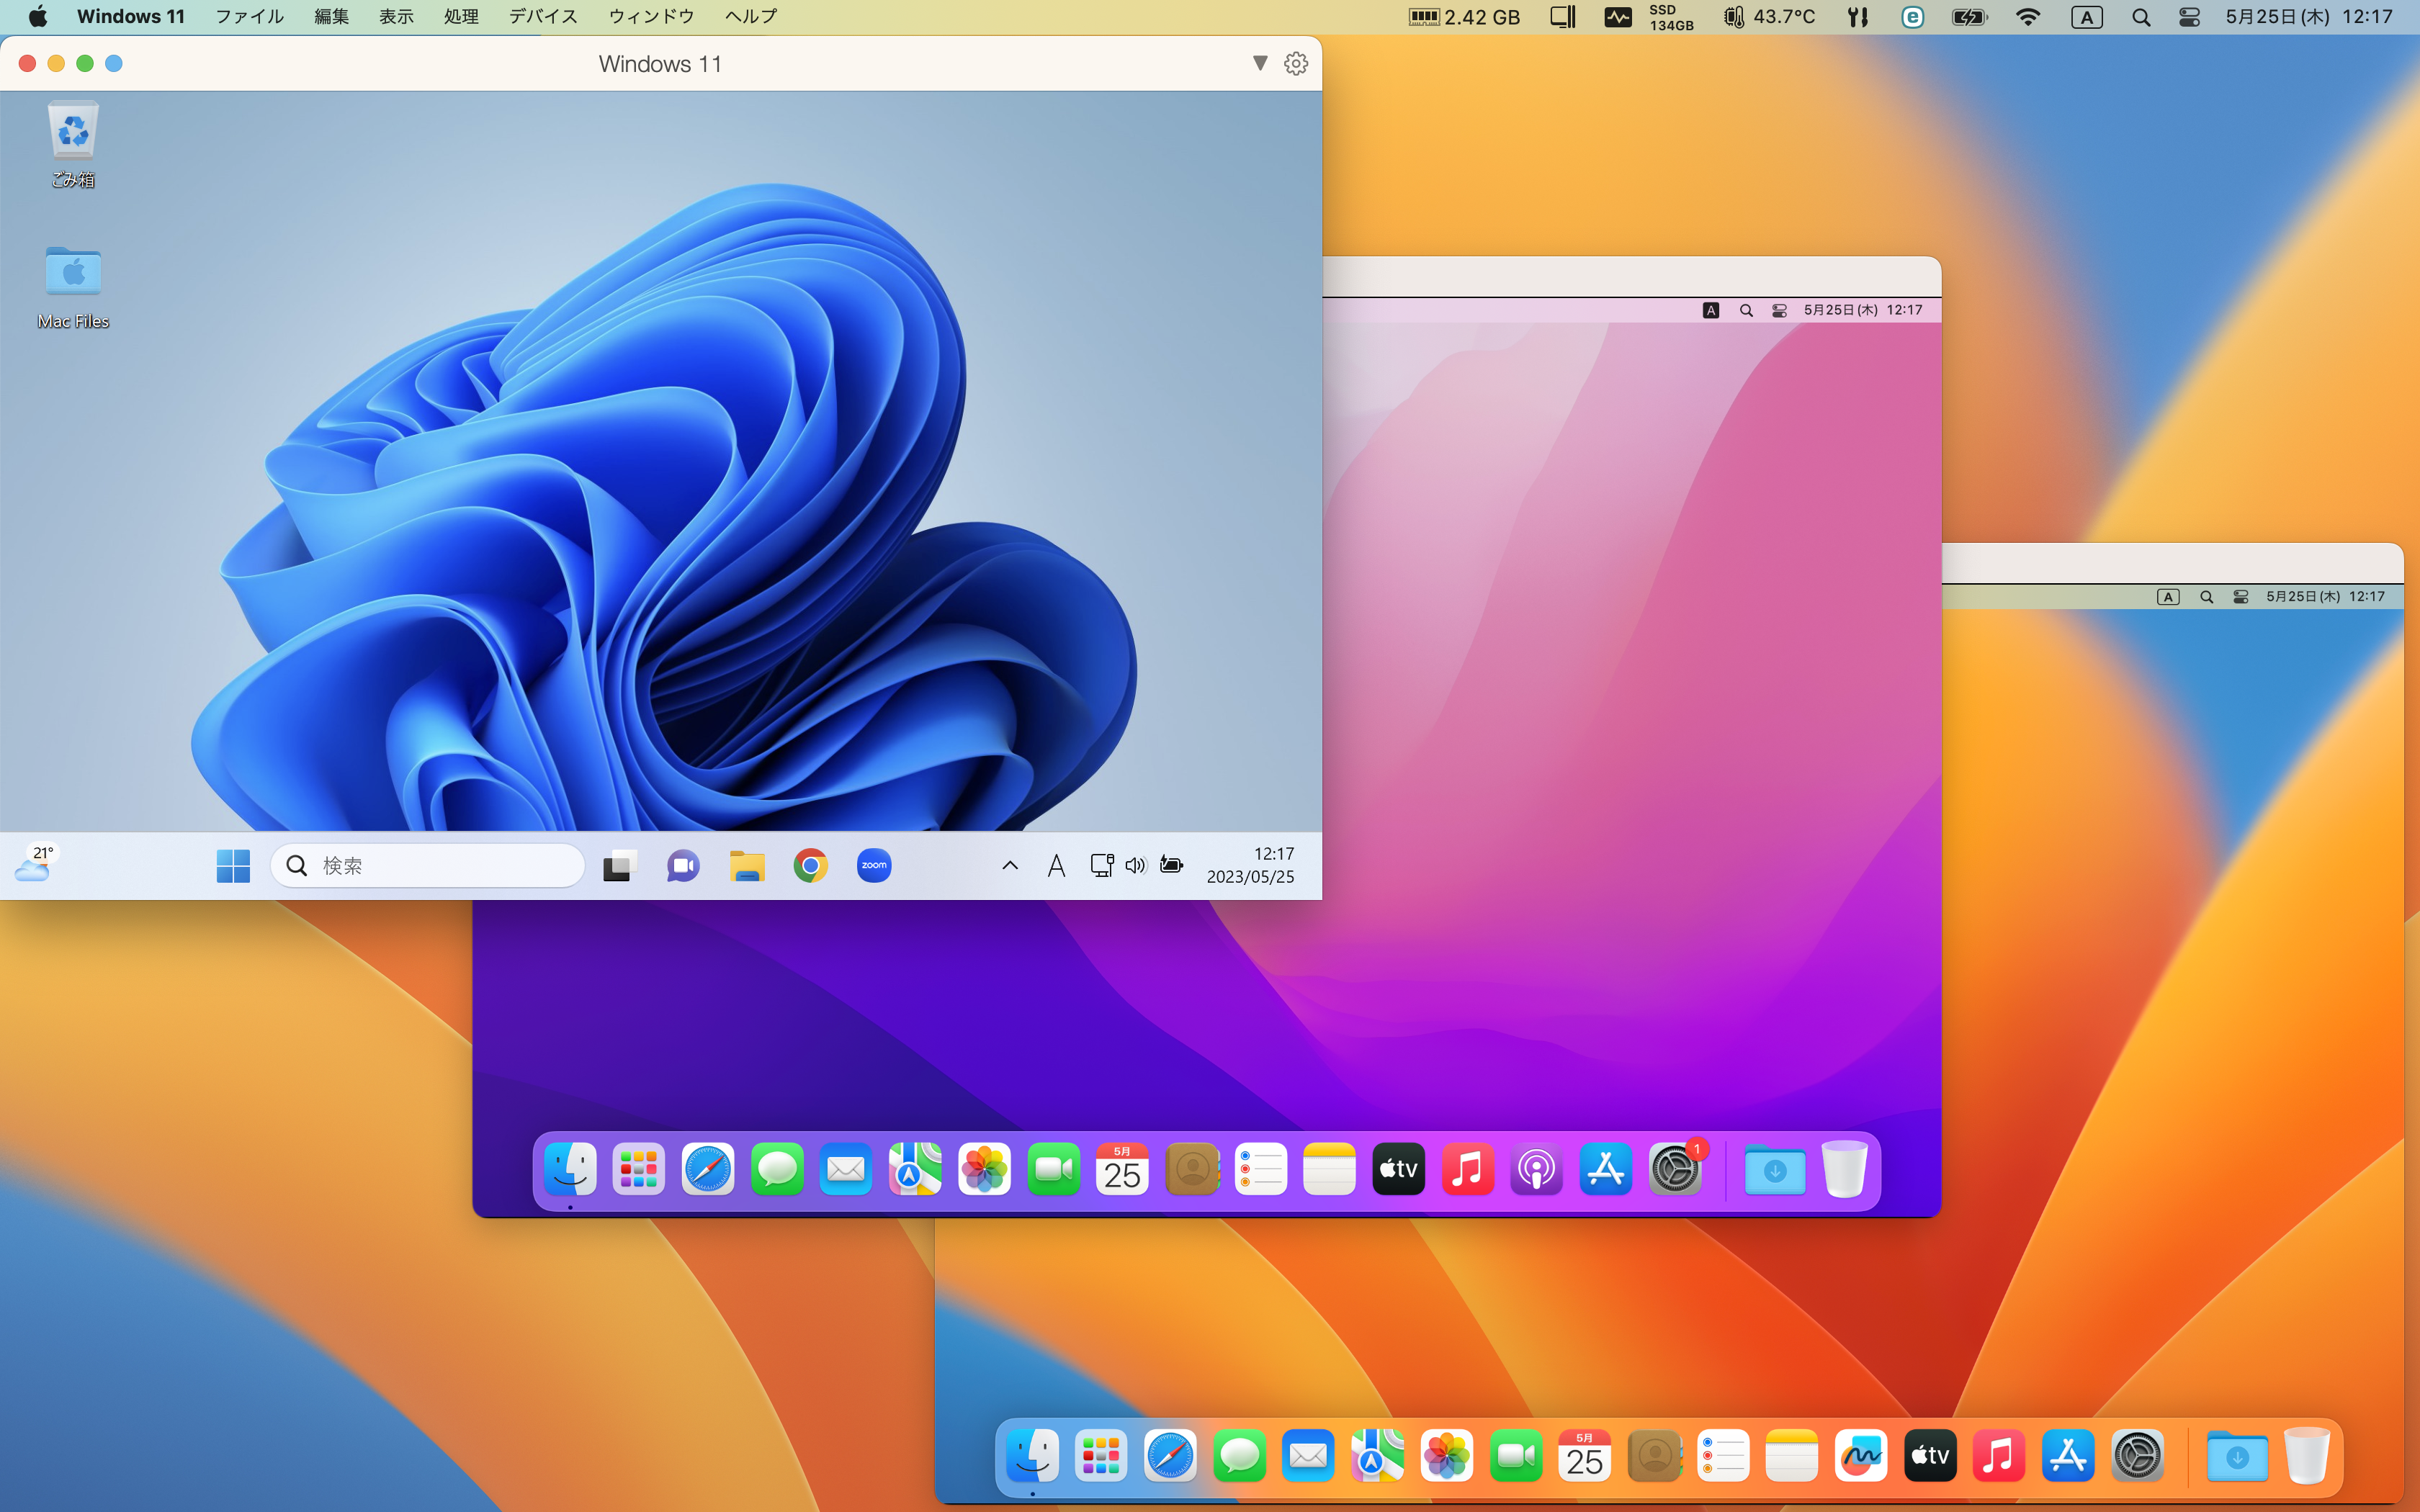Open Downloads folder in Monterey VM dock
Screen dimensions: 2420x1512
click(1775, 1170)
